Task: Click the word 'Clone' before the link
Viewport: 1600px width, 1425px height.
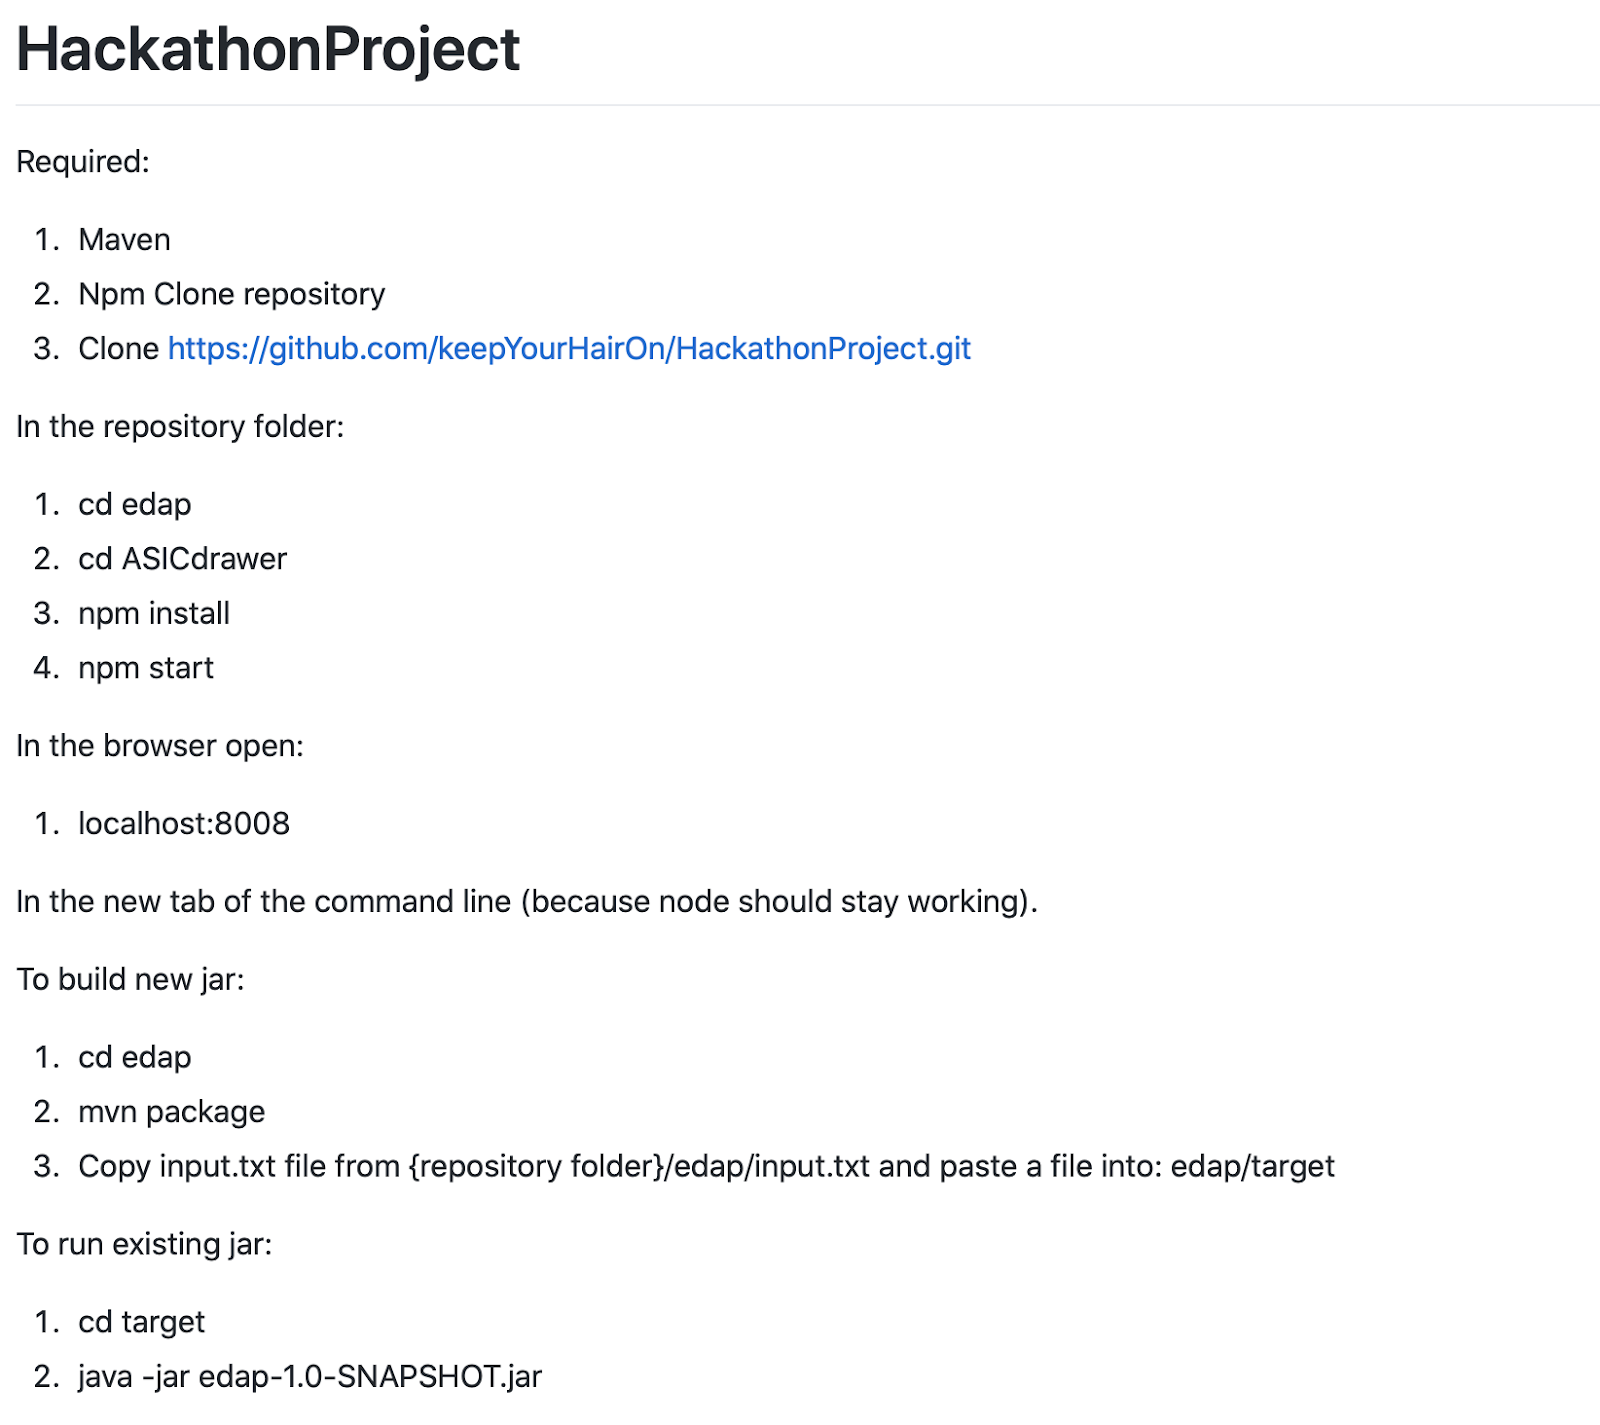Action: tap(118, 348)
